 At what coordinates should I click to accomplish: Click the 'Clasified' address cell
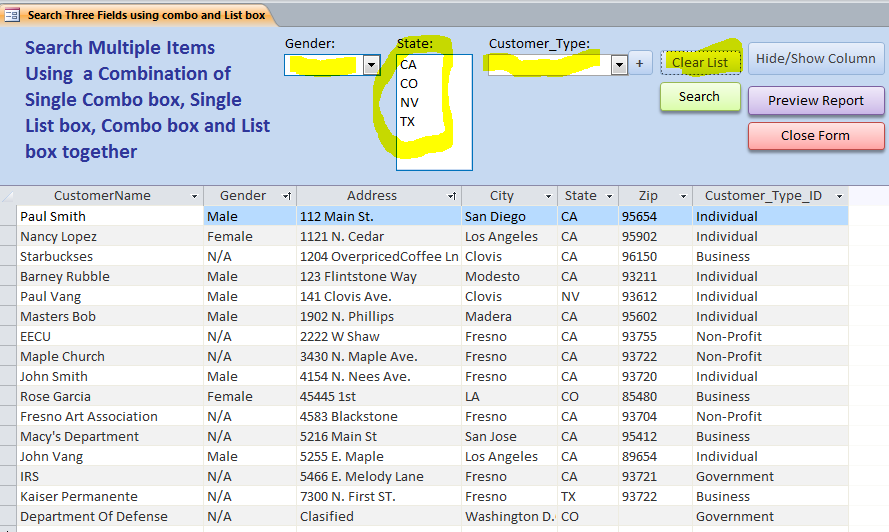tap(379, 516)
